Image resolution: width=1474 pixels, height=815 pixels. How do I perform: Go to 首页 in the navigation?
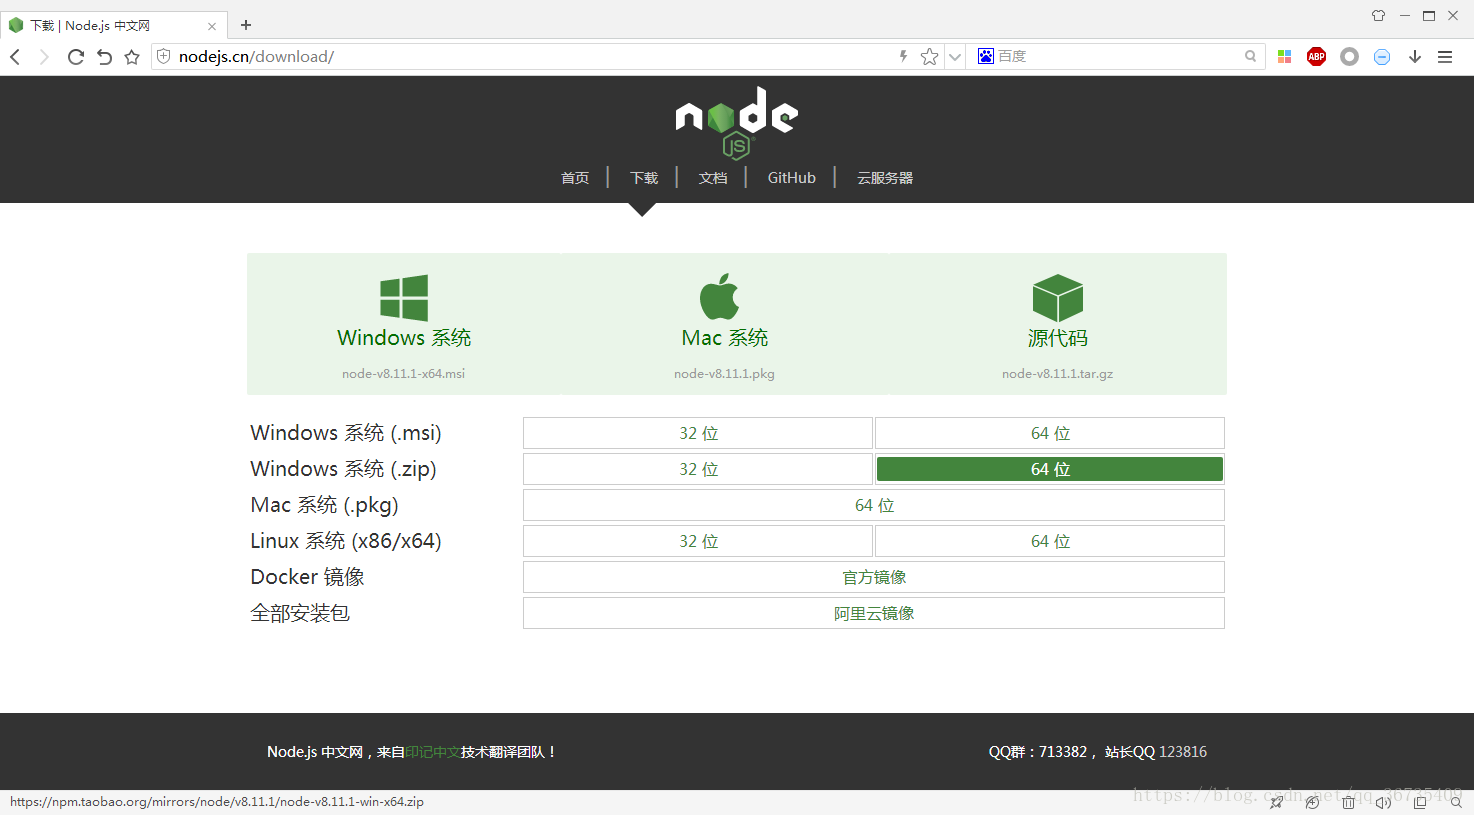tap(575, 178)
